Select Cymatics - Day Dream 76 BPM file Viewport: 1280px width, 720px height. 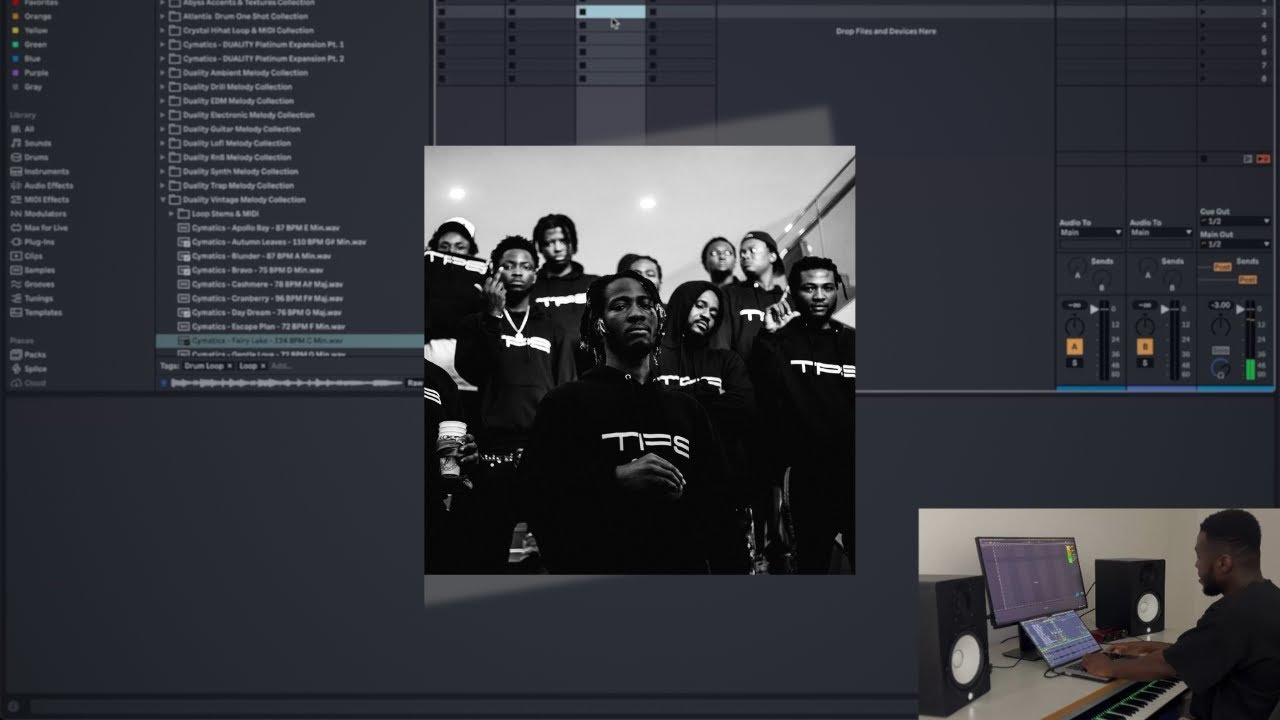pyautogui.click(x=260, y=312)
